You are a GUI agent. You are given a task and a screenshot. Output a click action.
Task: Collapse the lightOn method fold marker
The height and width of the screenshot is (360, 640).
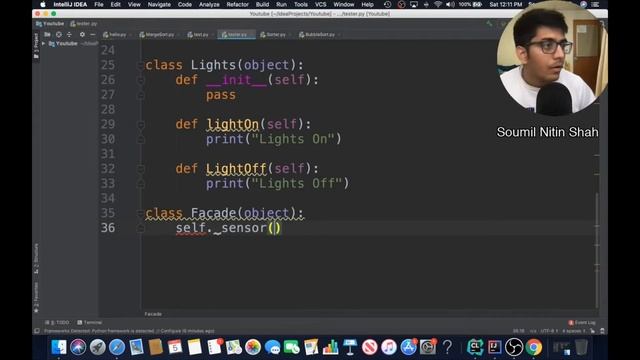point(140,124)
